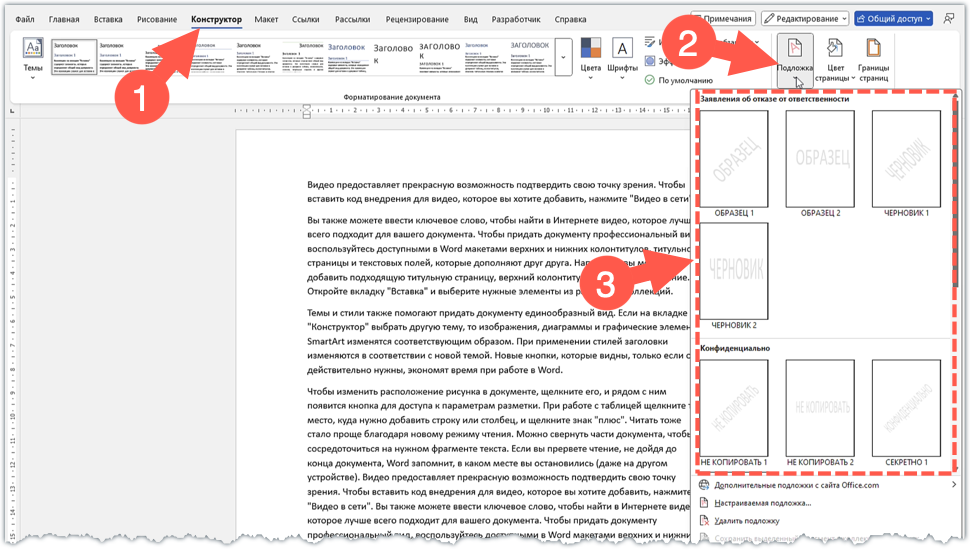
Task: Open the Шрифты theme fonts menu
Action: (622, 58)
